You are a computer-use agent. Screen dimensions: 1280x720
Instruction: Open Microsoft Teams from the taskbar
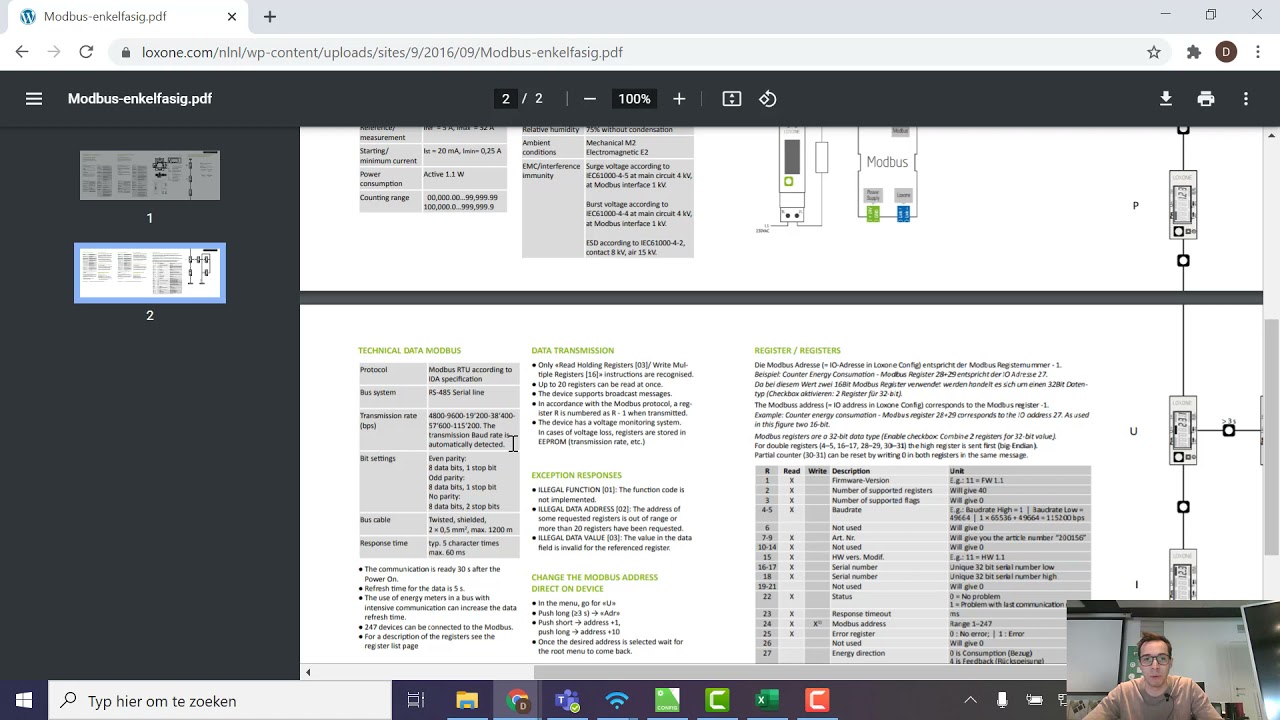[x=567, y=700]
